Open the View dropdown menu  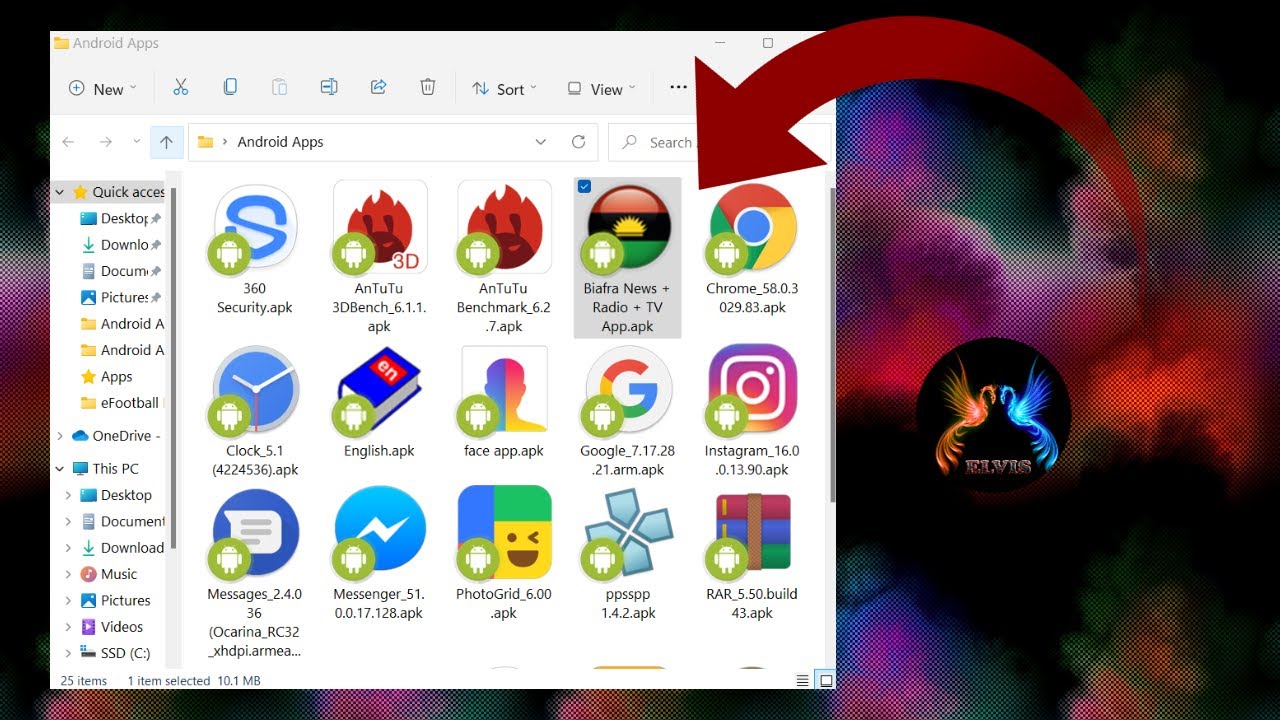pyautogui.click(x=601, y=88)
